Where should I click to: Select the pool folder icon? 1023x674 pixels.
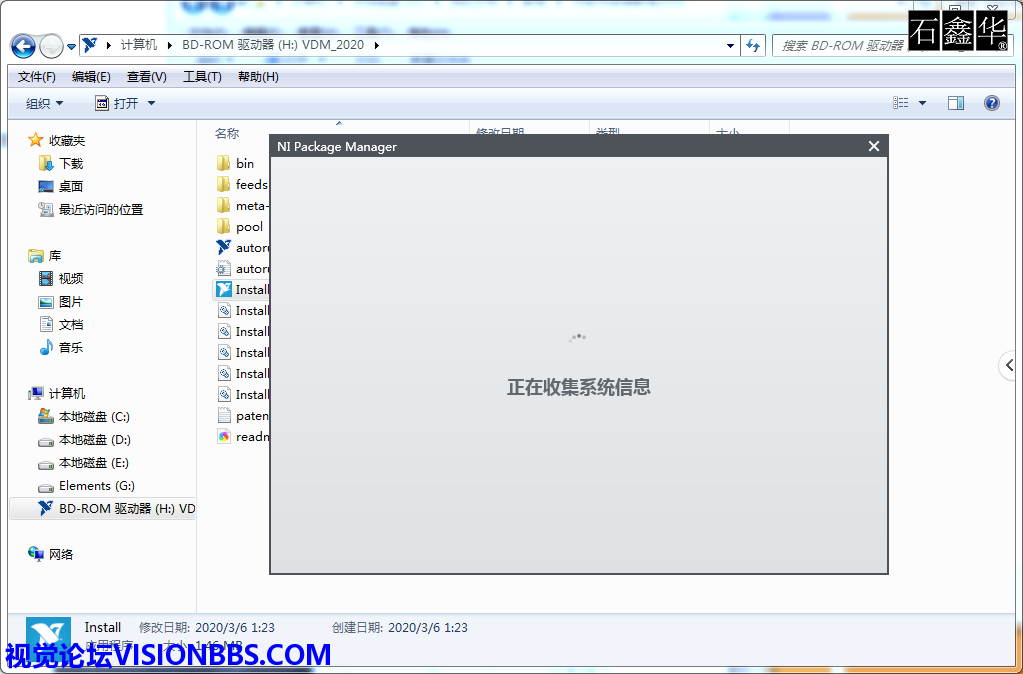pos(224,226)
